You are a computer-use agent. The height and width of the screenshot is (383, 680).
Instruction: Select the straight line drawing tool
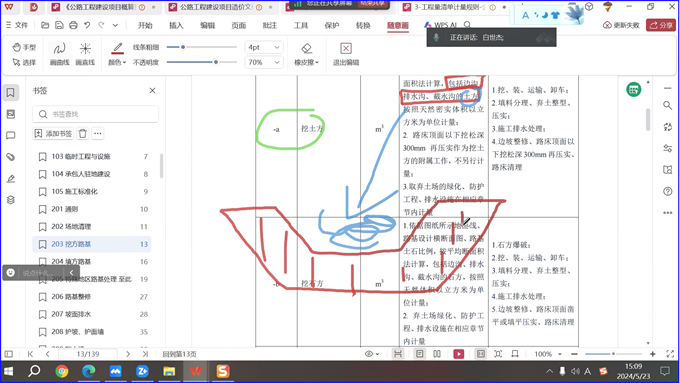coord(85,54)
